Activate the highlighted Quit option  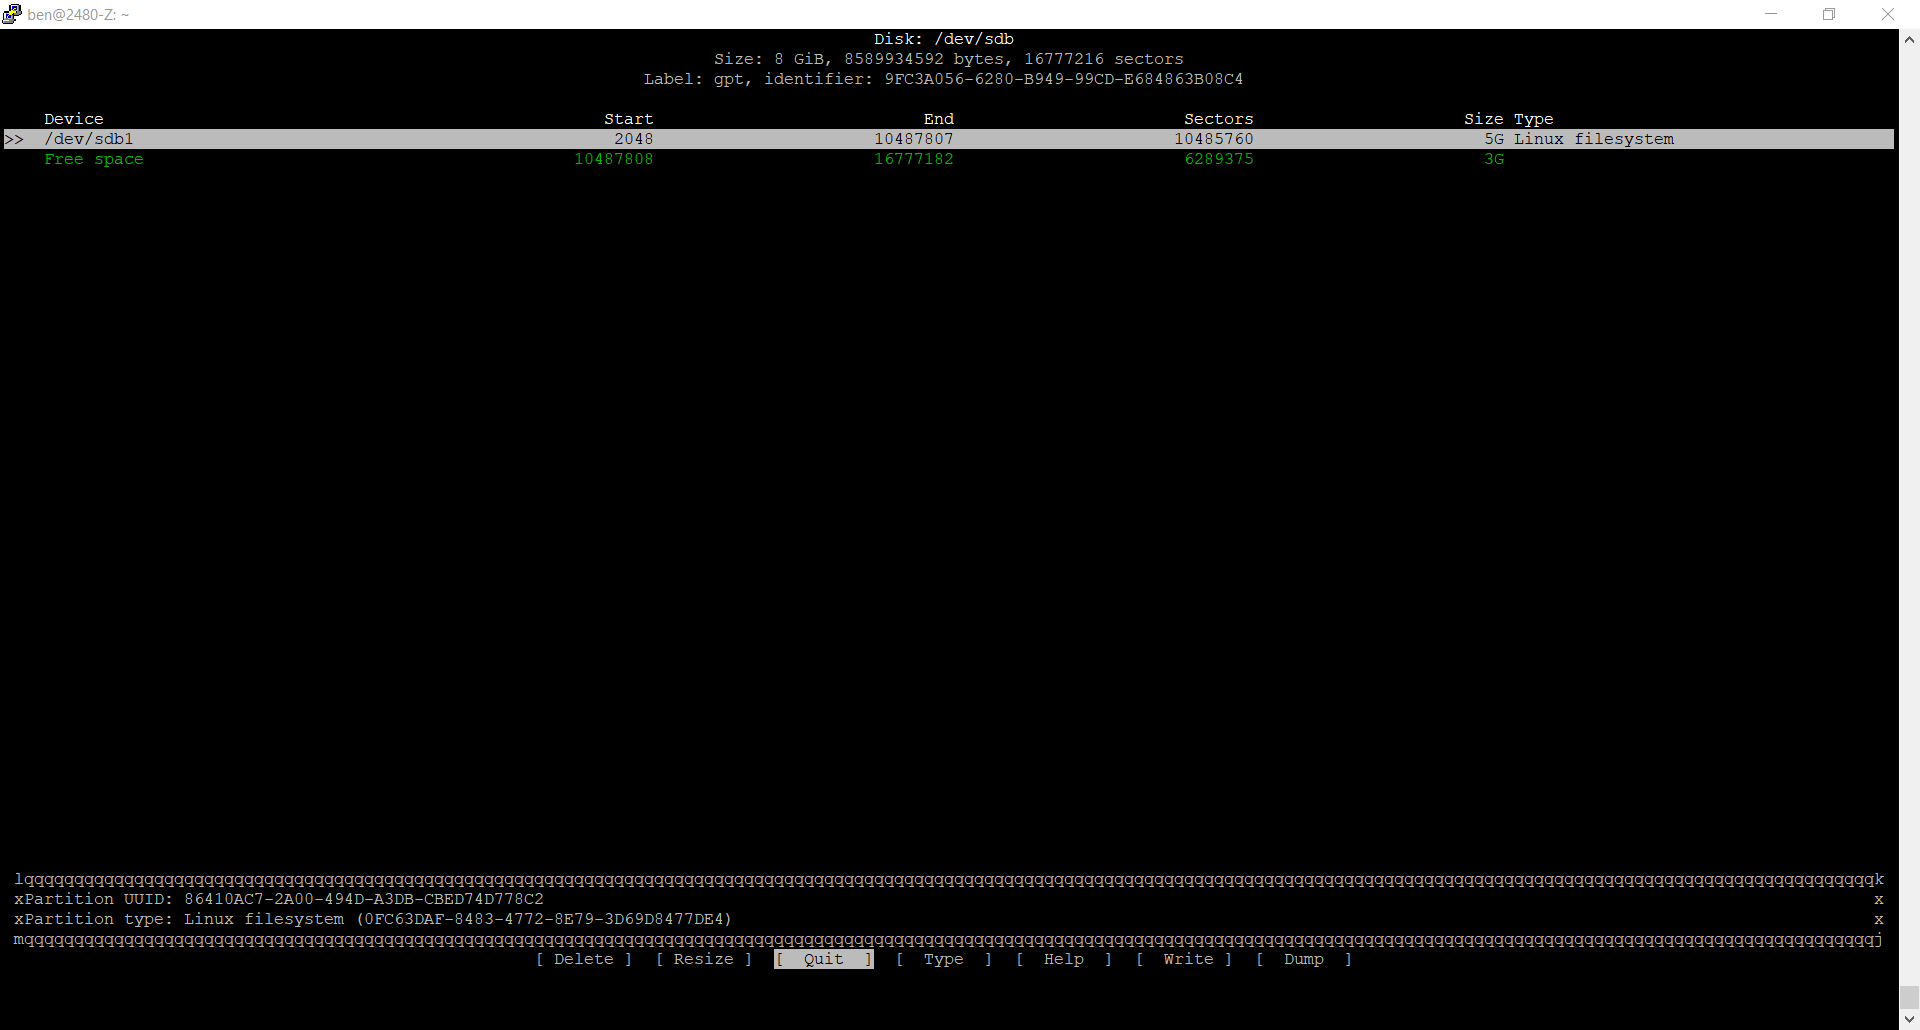pyautogui.click(x=823, y=959)
